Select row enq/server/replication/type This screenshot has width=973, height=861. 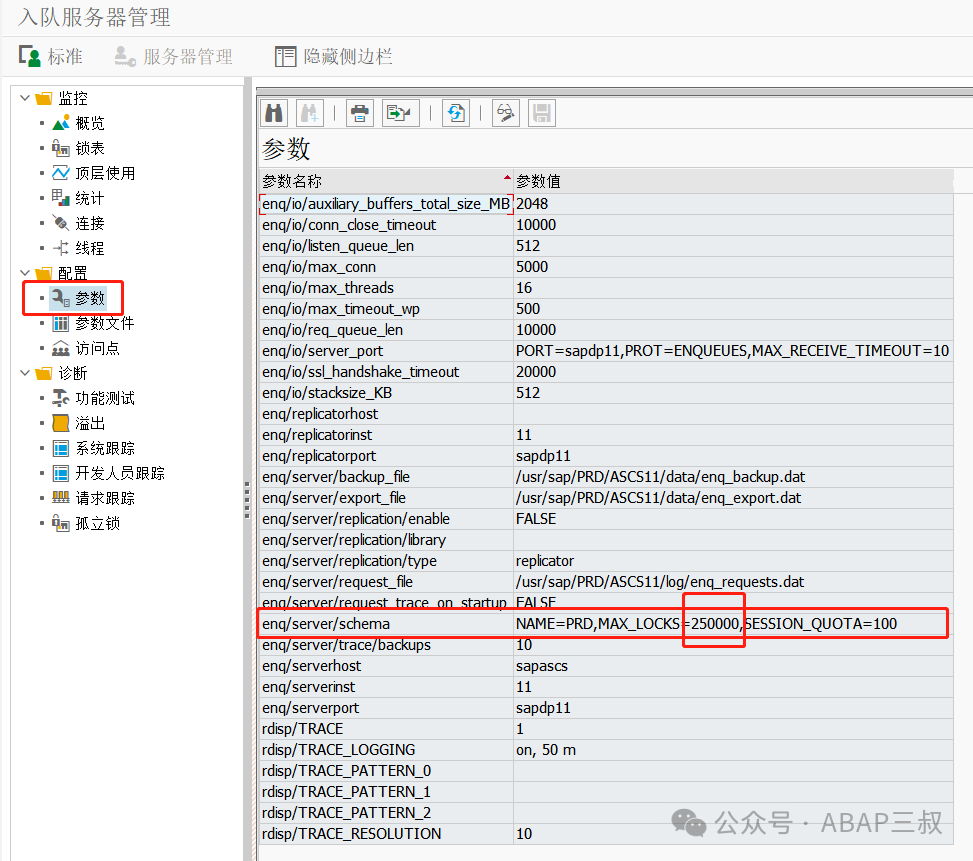pyautogui.click(x=606, y=561)
